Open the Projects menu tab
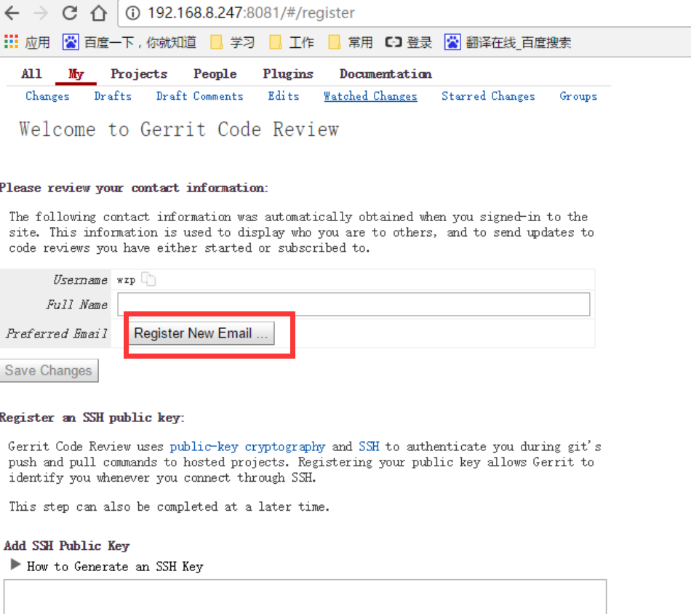 pyautogui.click(x=139, y=74)
